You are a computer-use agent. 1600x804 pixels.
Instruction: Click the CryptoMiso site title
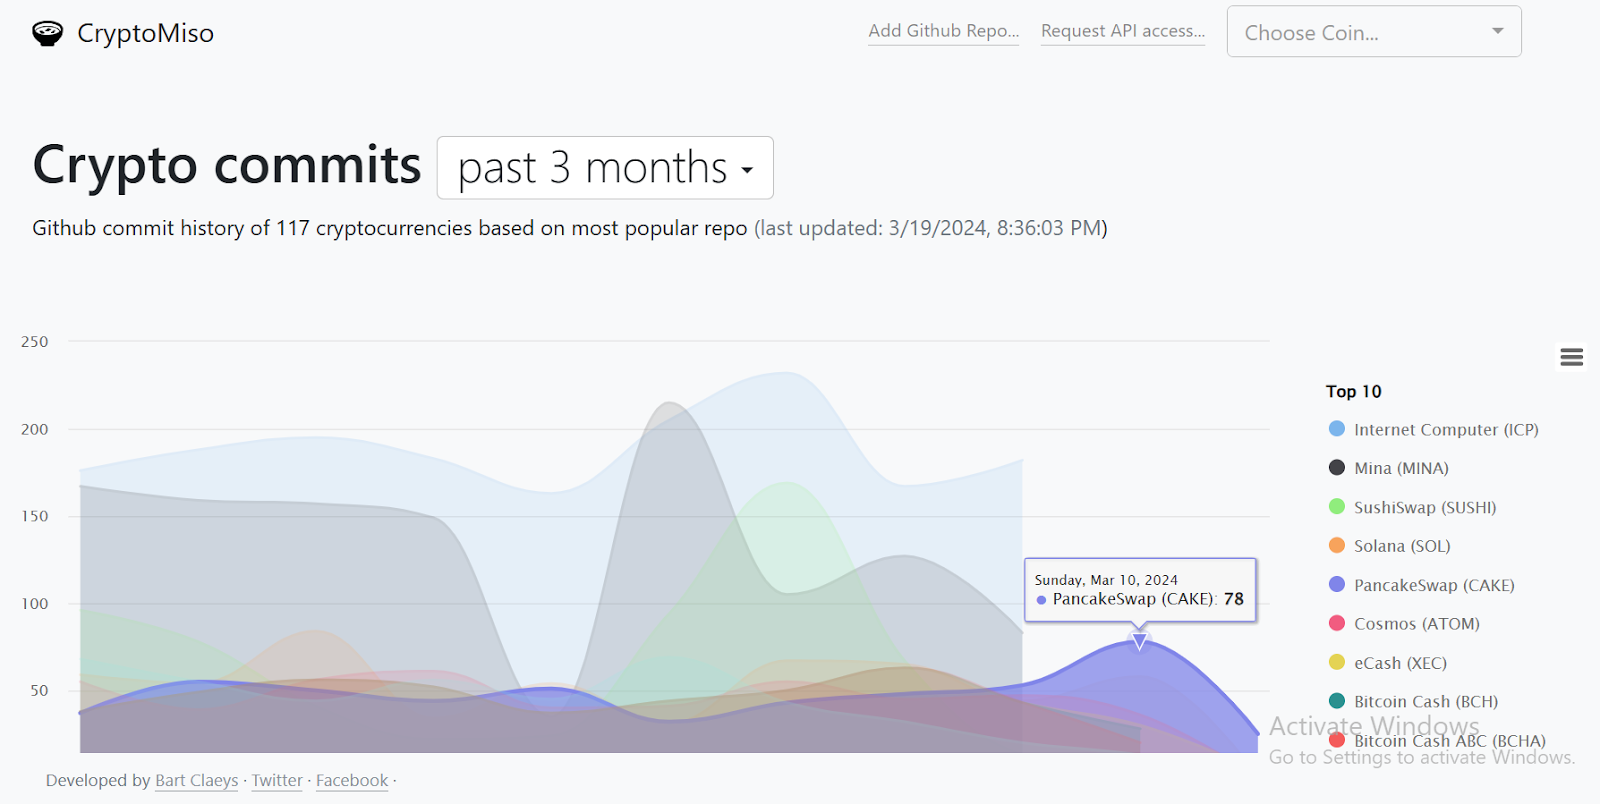click(145, 34)
